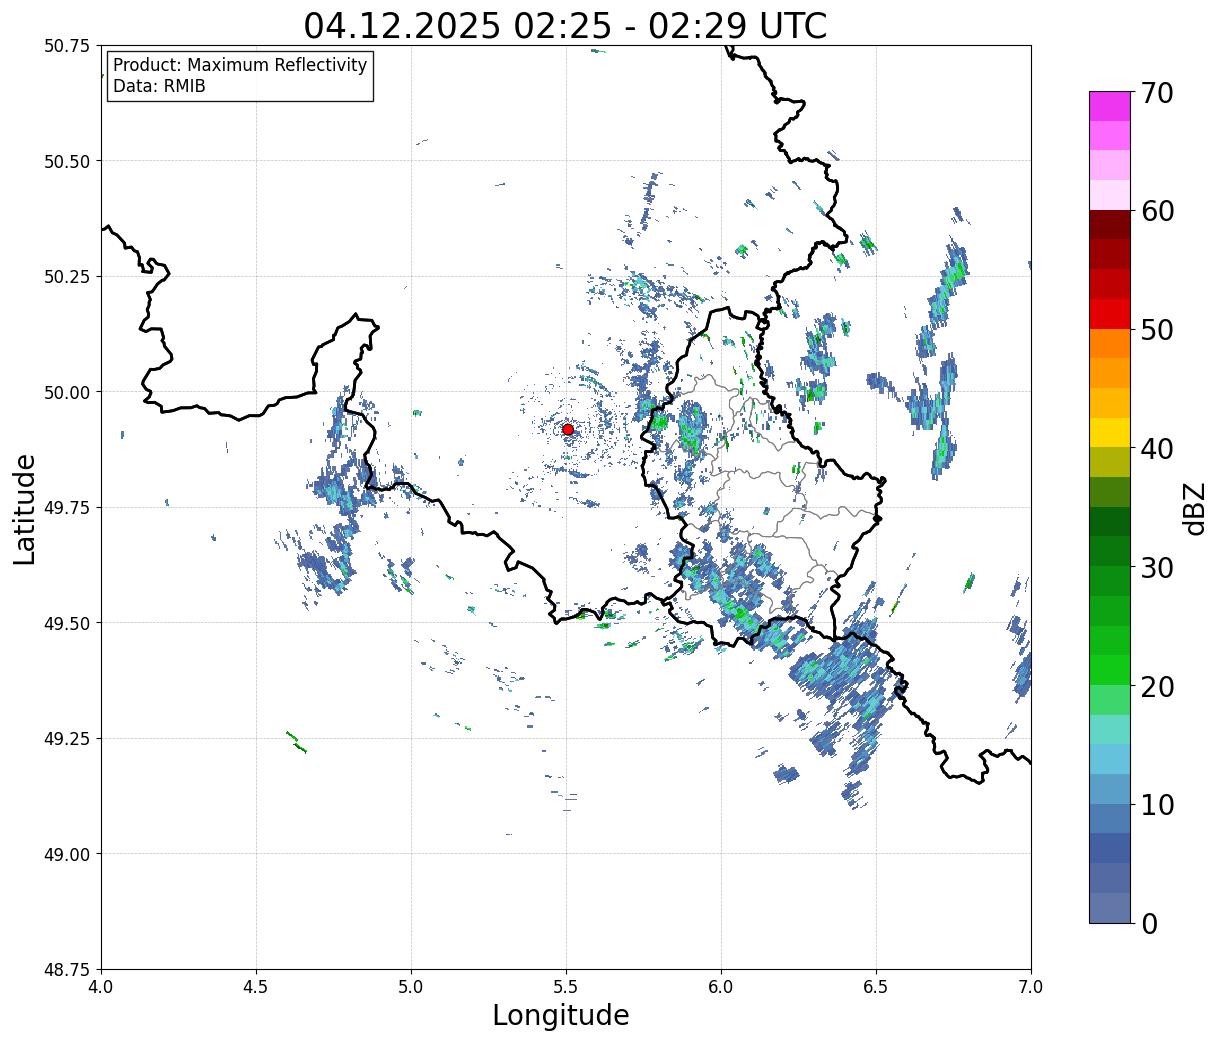Click the 'Data: RMIB' text
1219x1040 pixels.
click(159, 86)
